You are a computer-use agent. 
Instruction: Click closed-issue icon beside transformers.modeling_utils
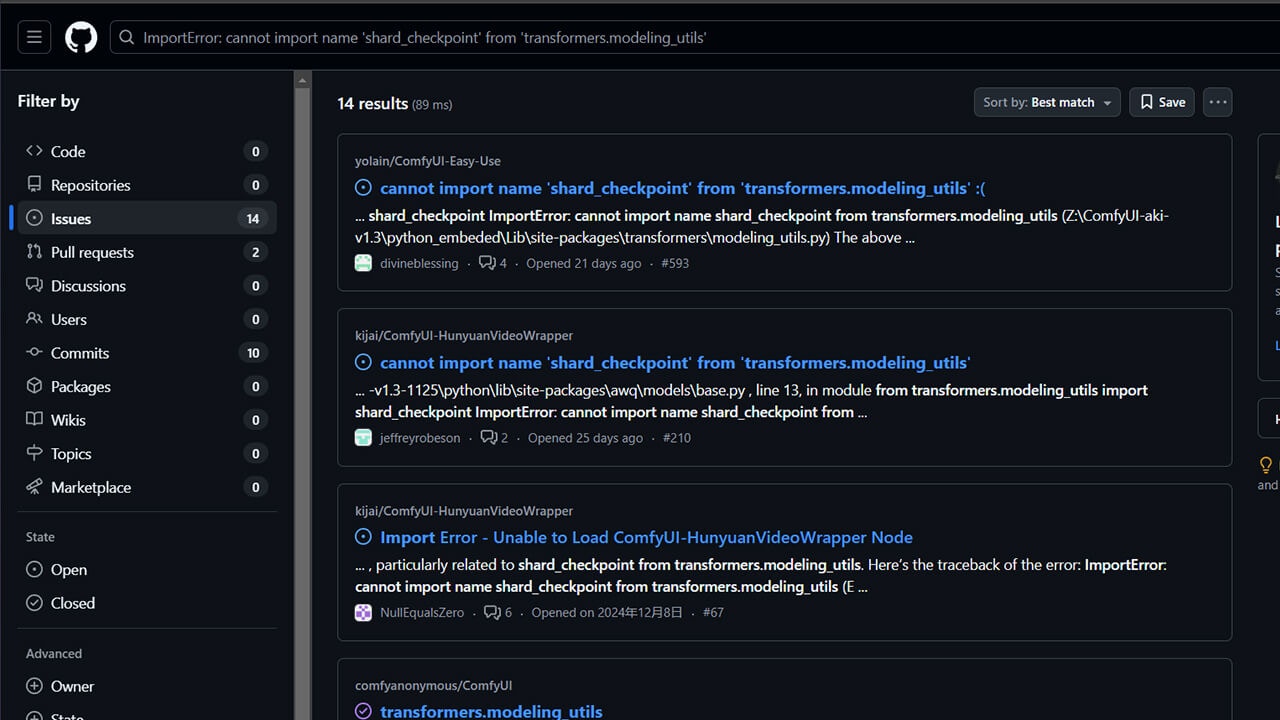click(363, 712)
